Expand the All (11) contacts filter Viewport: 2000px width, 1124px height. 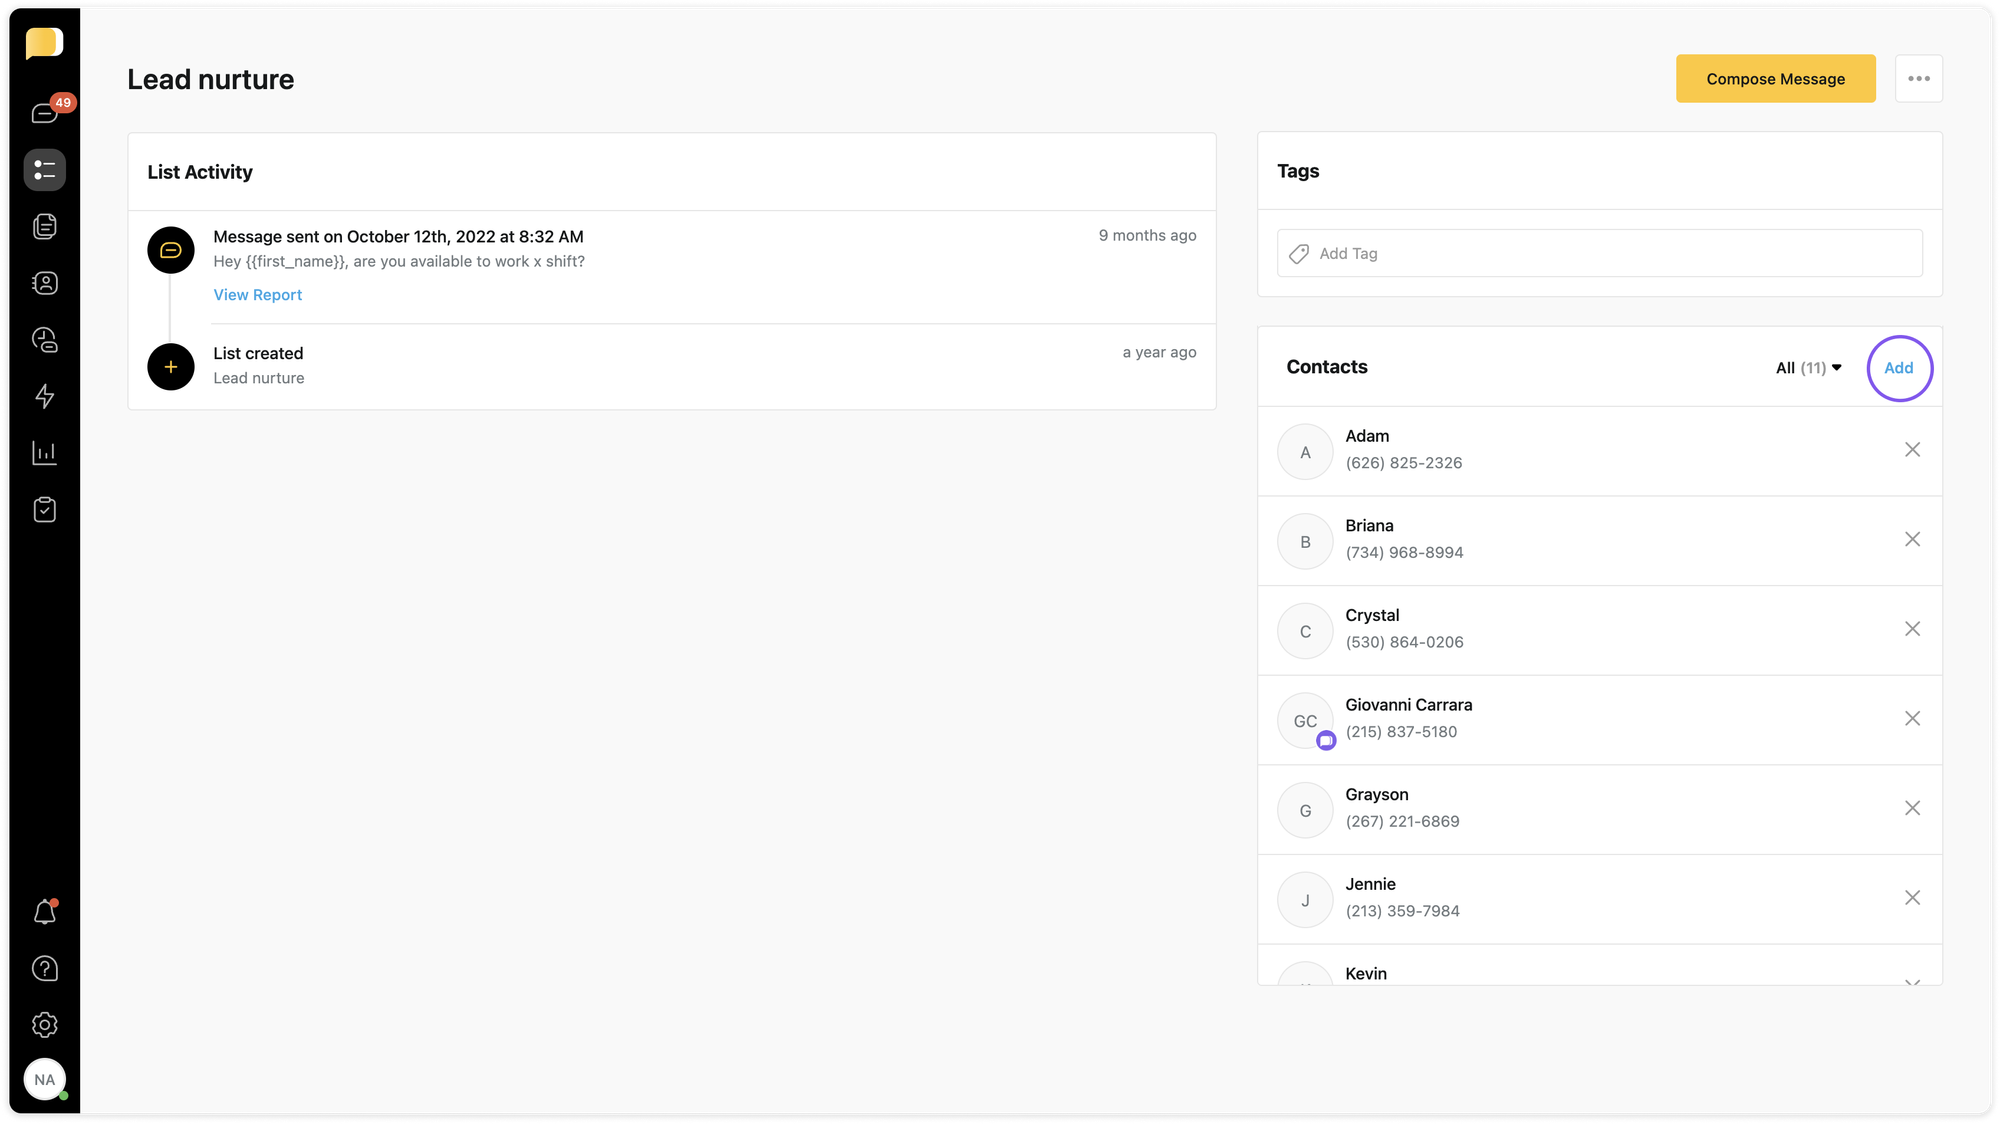click(1808, 368)
